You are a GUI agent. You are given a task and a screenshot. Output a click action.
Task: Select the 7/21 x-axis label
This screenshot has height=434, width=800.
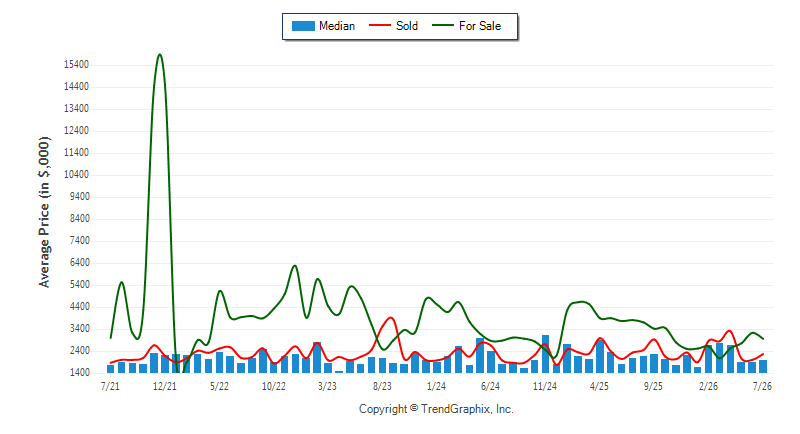(110, 386)
